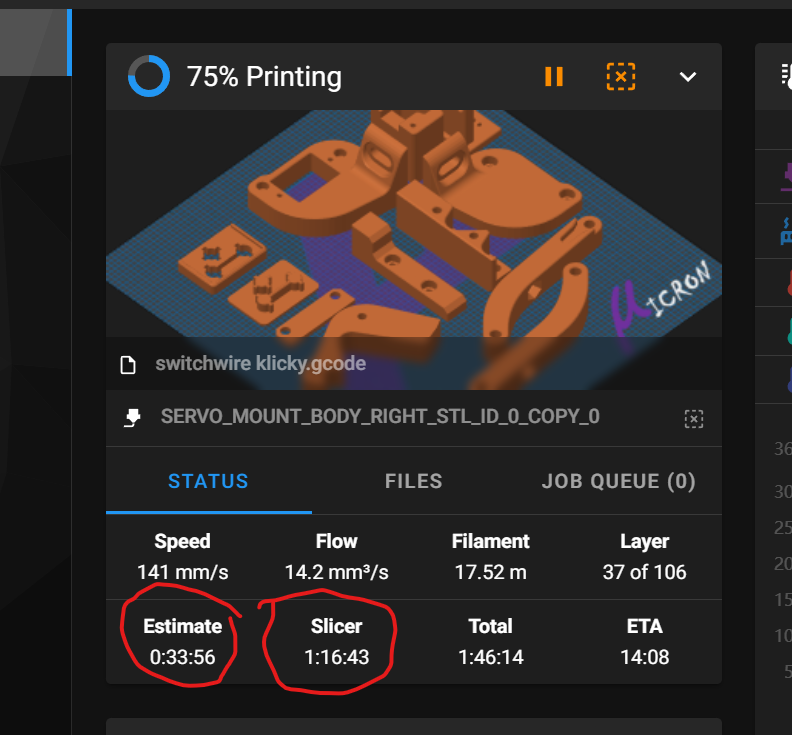Viewport: 792px width, 735px height.
Task: Click the SERVO_MOUNT_BODY_RIGHT_STL_ID_0_COPY_0 object name
Action: [x=380, y=417]
